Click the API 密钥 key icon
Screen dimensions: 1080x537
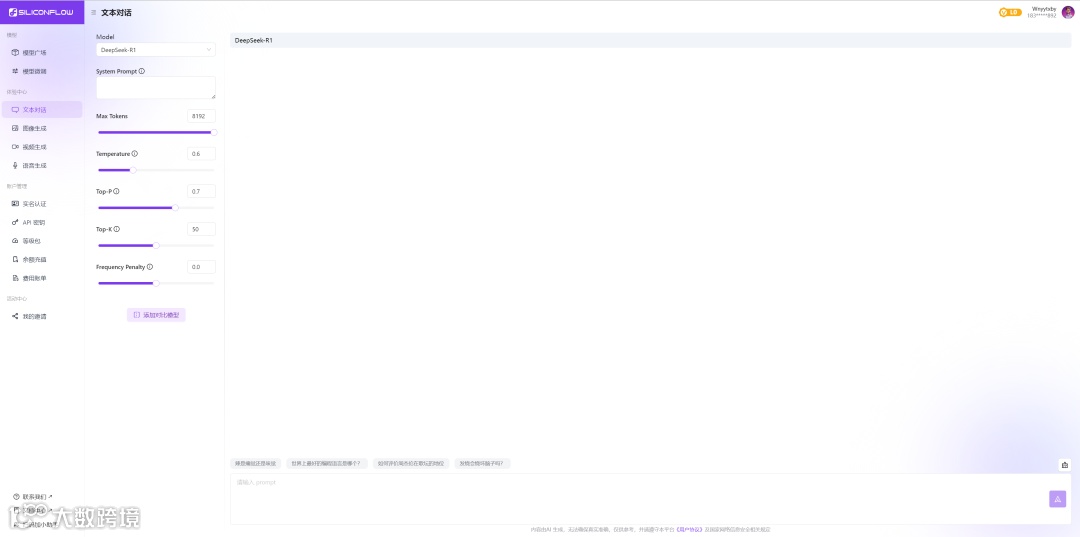pos(15,222)
